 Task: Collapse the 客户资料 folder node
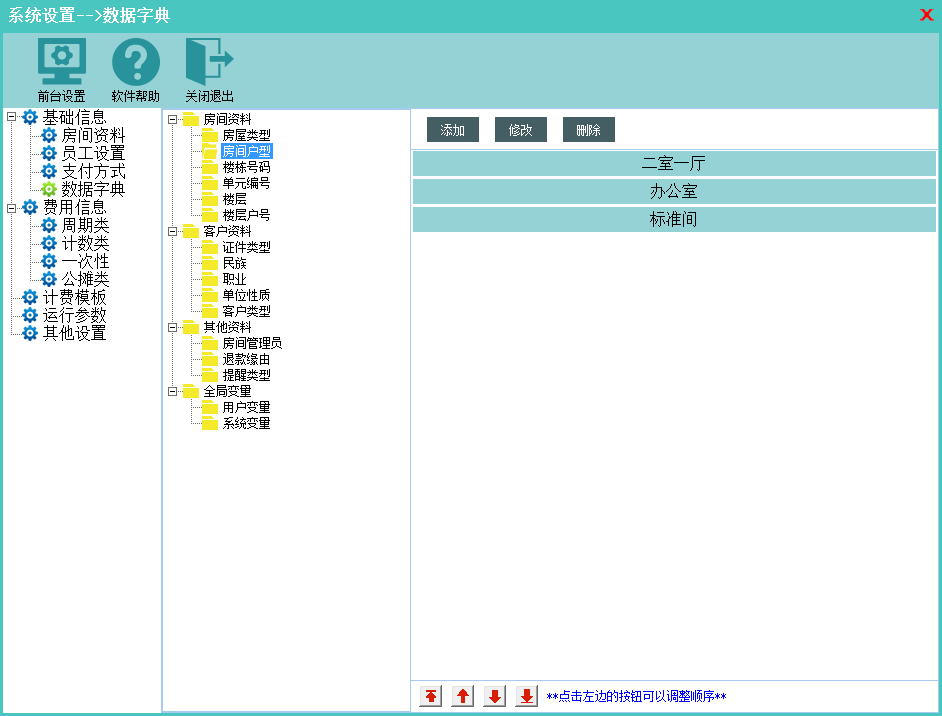[x=173, y=231]
